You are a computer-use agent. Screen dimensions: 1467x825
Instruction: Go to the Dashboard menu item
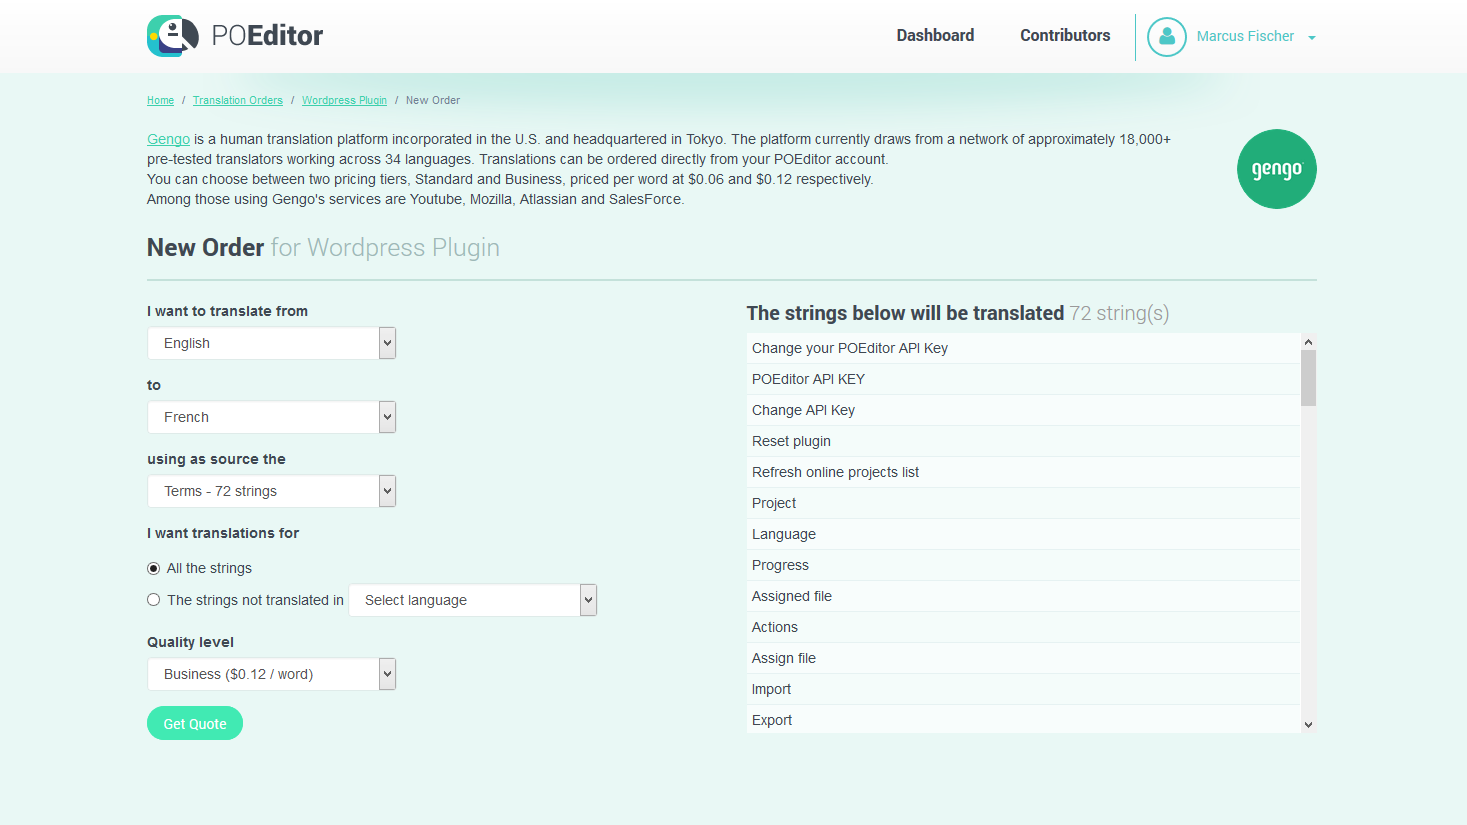[935, 36]
